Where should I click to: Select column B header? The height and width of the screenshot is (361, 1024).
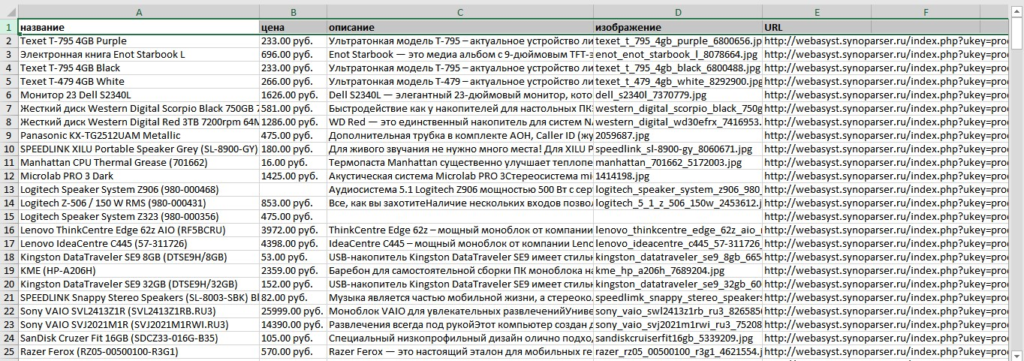point(293,12)
